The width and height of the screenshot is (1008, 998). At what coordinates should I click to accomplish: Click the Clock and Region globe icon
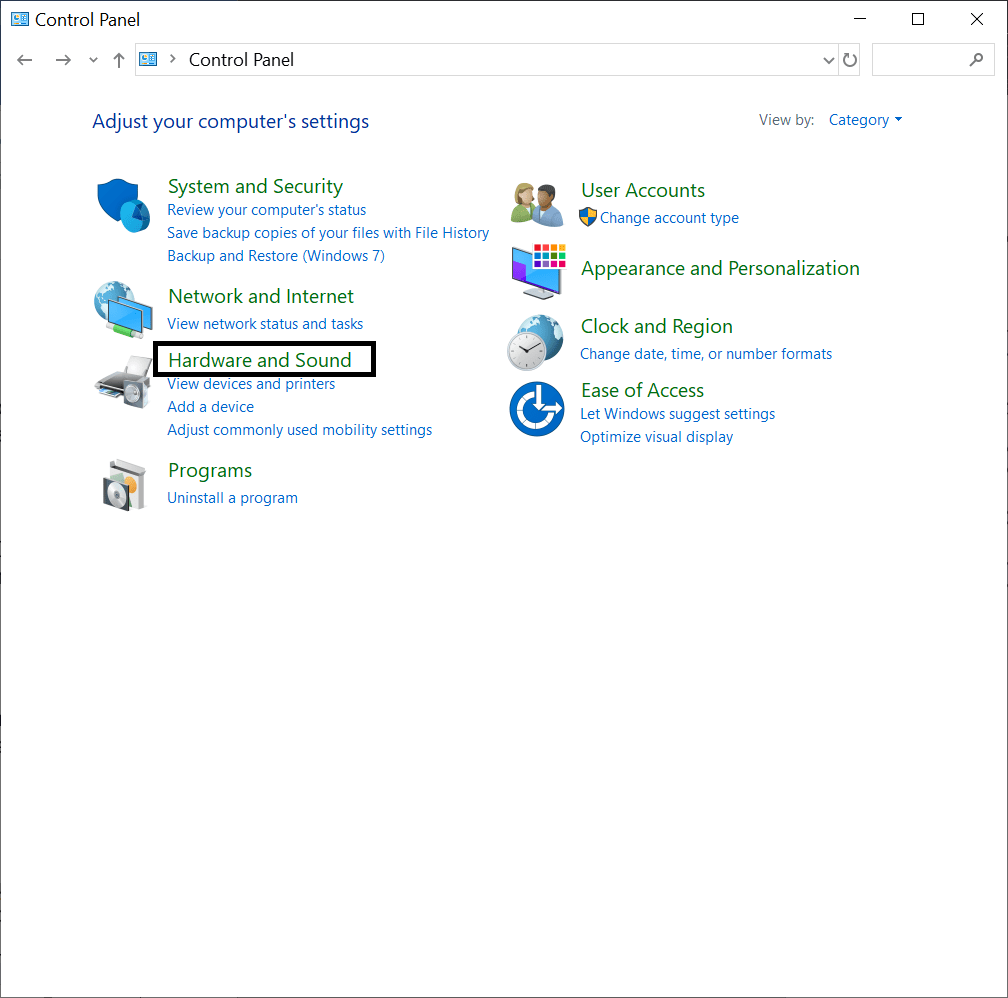[x=537, y=340]
